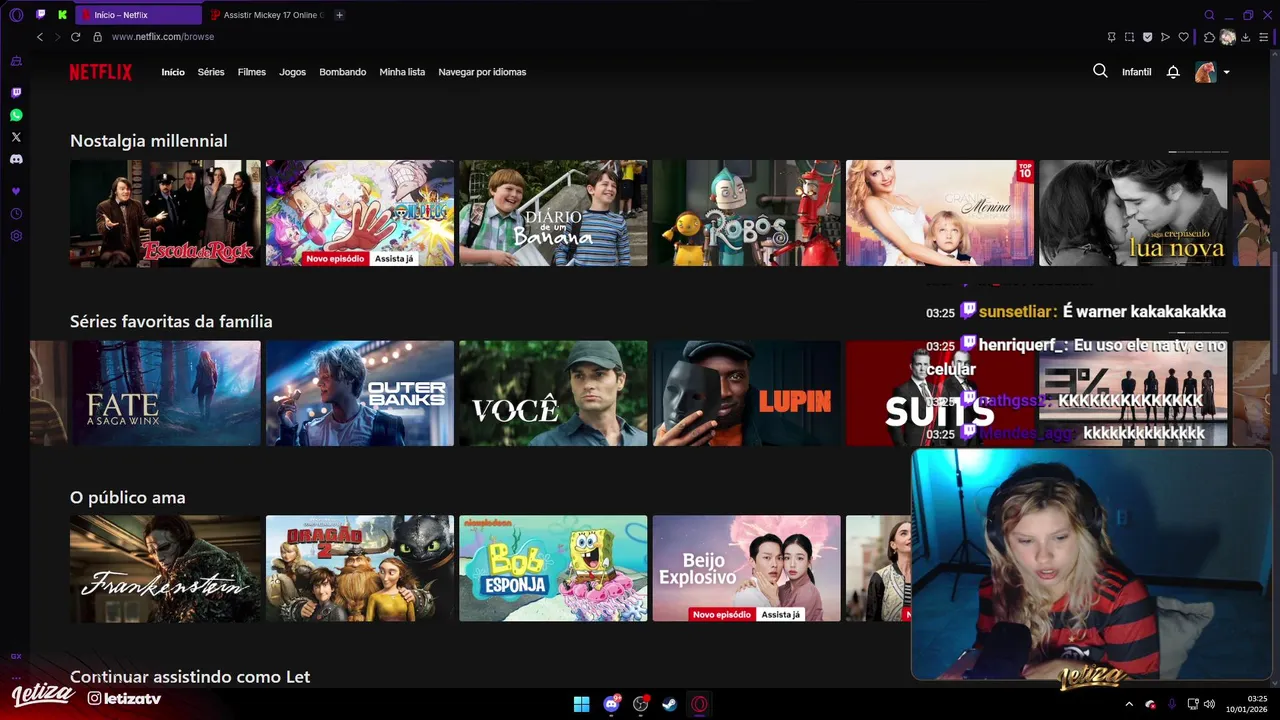Image resolution: width=1280 pixels, height=720 pixels.
Task: Open OBS Studio from the taskbar
Action: (641, 704)
